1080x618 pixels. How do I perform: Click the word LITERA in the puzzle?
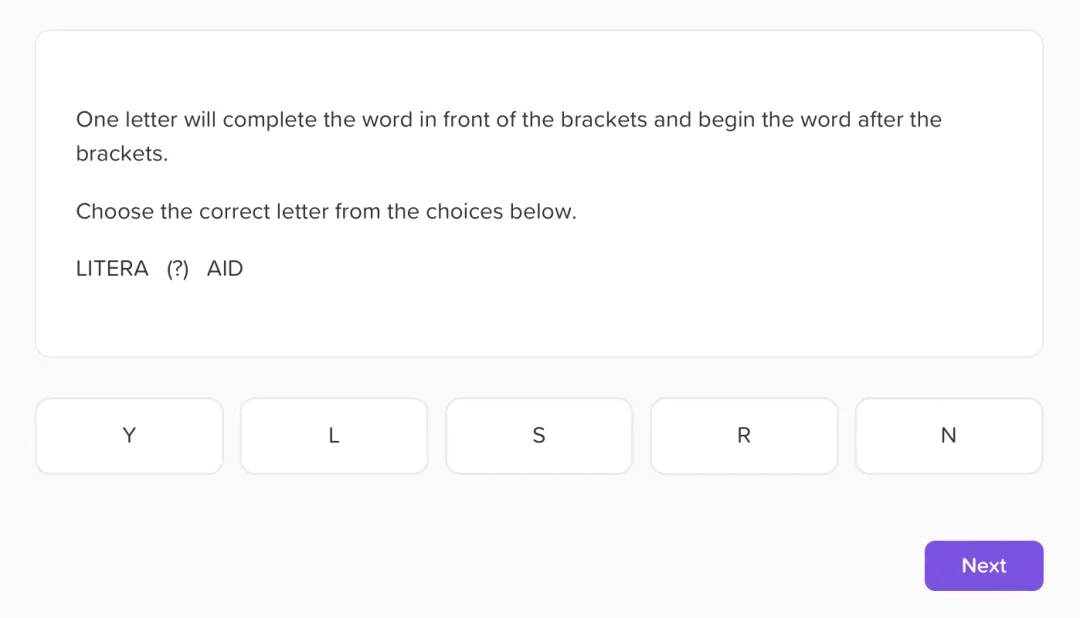(x=112, y=269)
